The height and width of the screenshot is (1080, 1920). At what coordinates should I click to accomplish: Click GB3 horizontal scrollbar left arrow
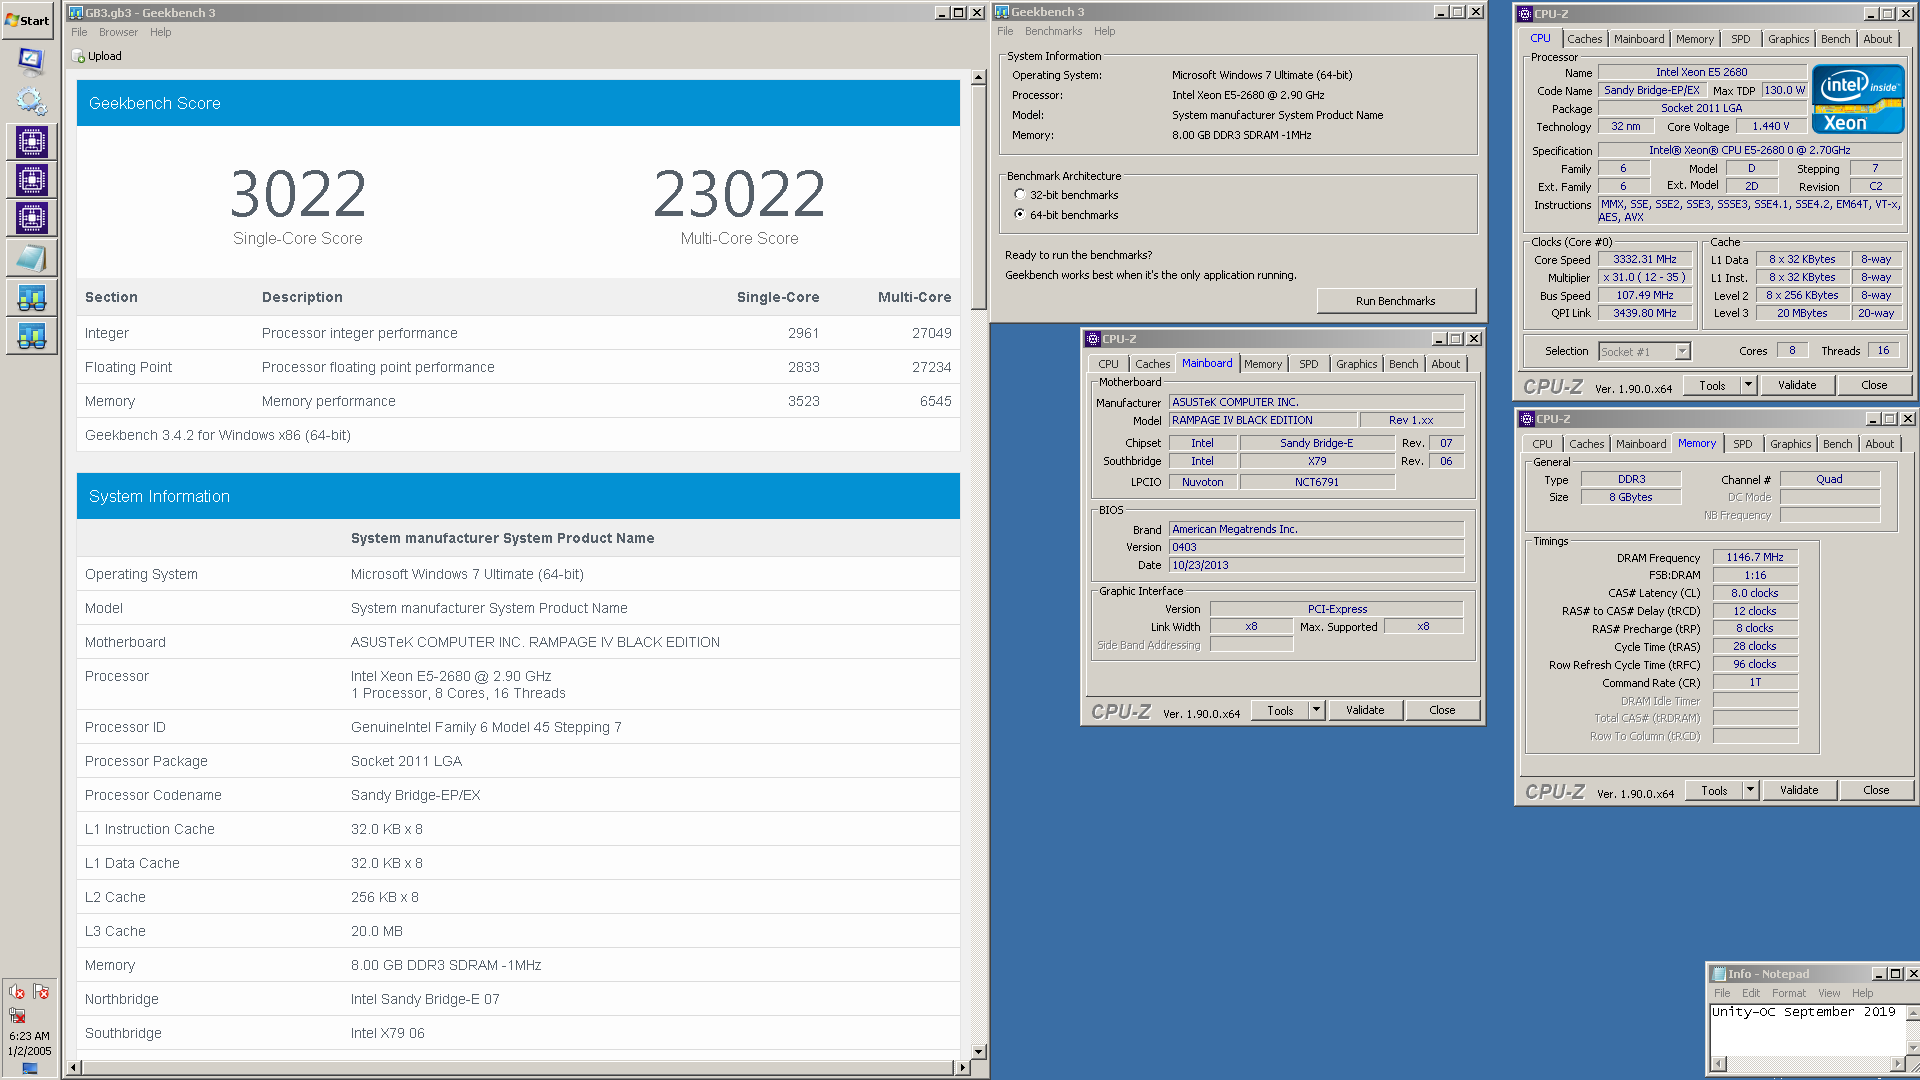(x=72, y=1068)
